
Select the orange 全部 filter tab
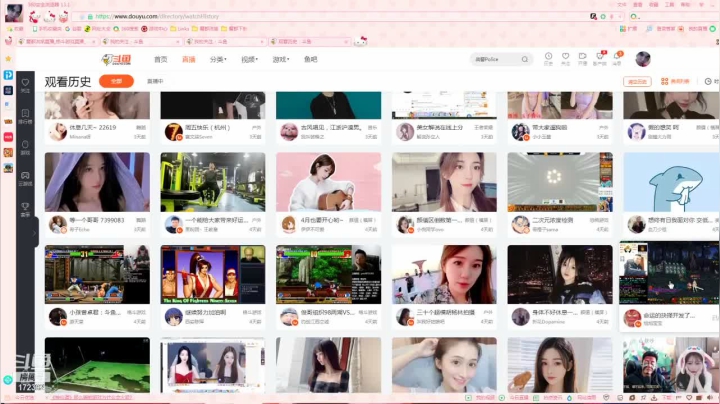(x=116, y=81)
